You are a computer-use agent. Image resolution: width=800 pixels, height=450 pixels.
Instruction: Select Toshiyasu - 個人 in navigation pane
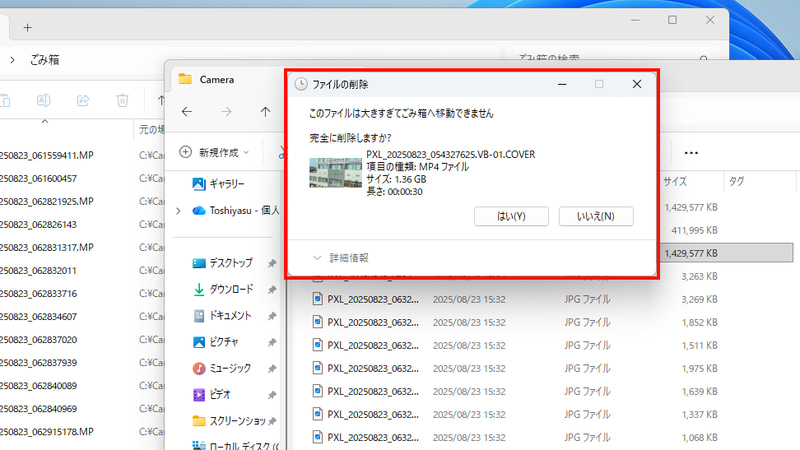236,211
